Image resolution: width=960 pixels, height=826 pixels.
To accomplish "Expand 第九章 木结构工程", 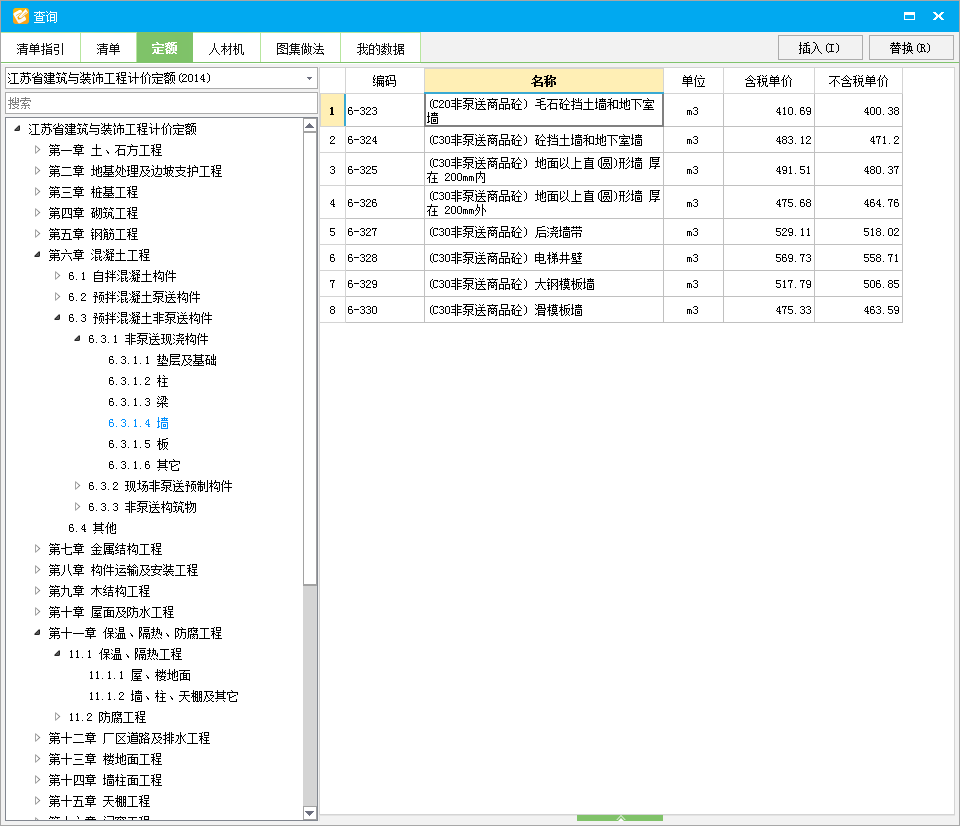I will click(37, 591).
